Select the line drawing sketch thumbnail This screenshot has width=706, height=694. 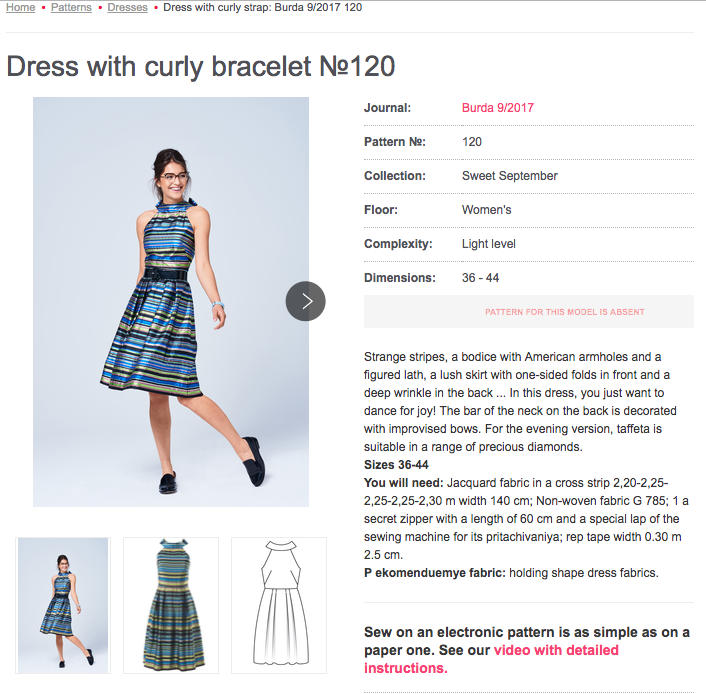coord(279,605)
